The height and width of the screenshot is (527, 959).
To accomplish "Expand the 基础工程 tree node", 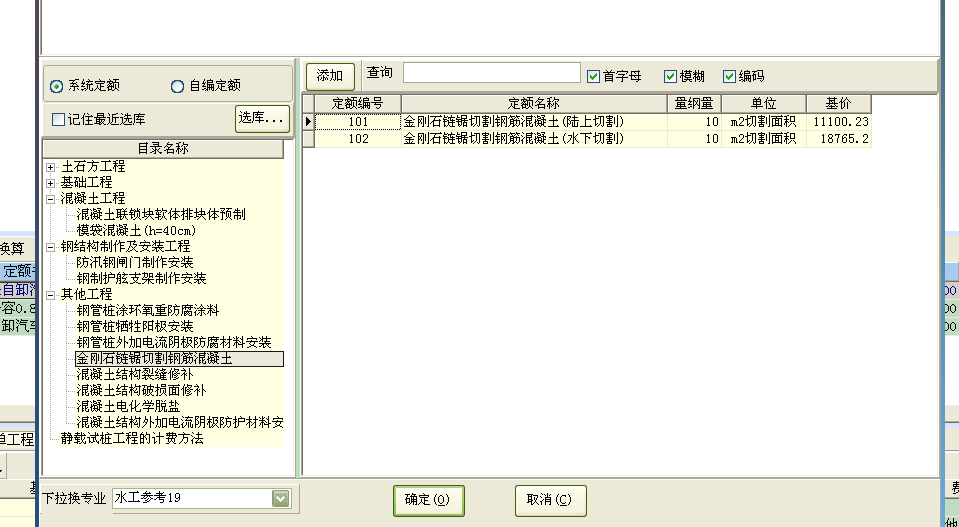I will pyautogui.click(x=50, y=183).
